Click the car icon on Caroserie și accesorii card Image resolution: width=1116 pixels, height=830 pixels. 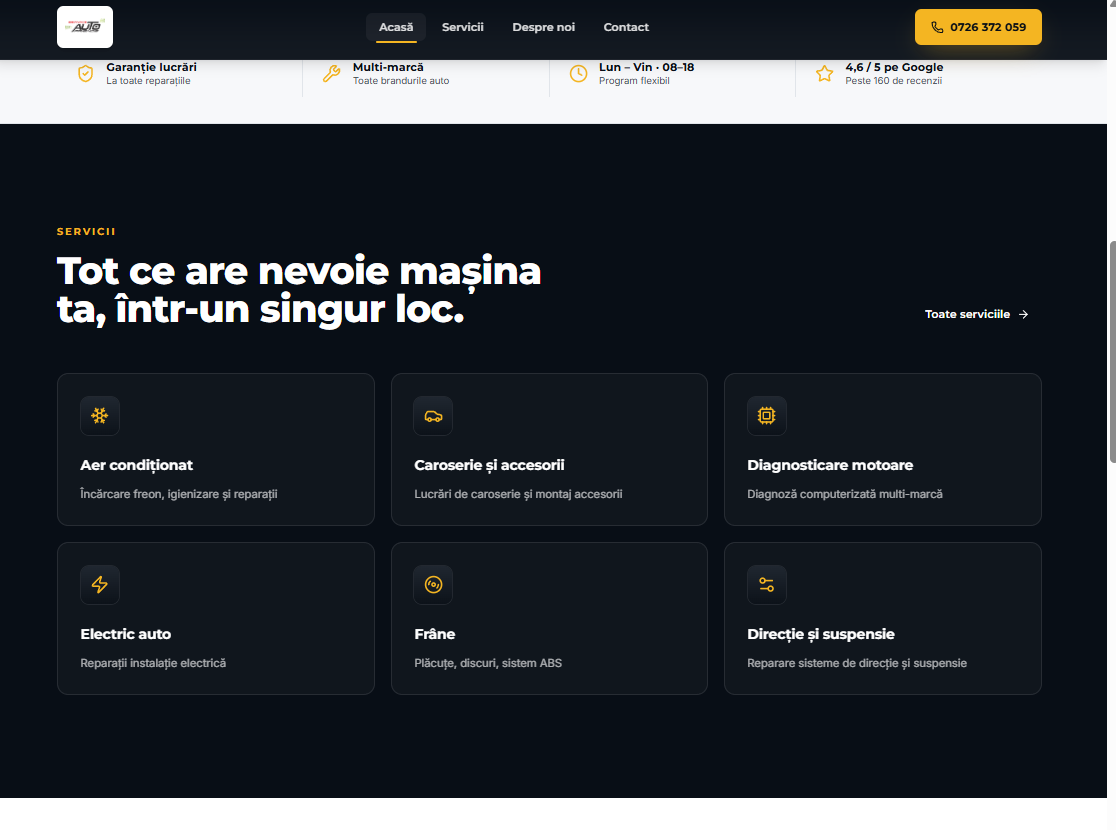pyautogui.click(x=433, y=415)
